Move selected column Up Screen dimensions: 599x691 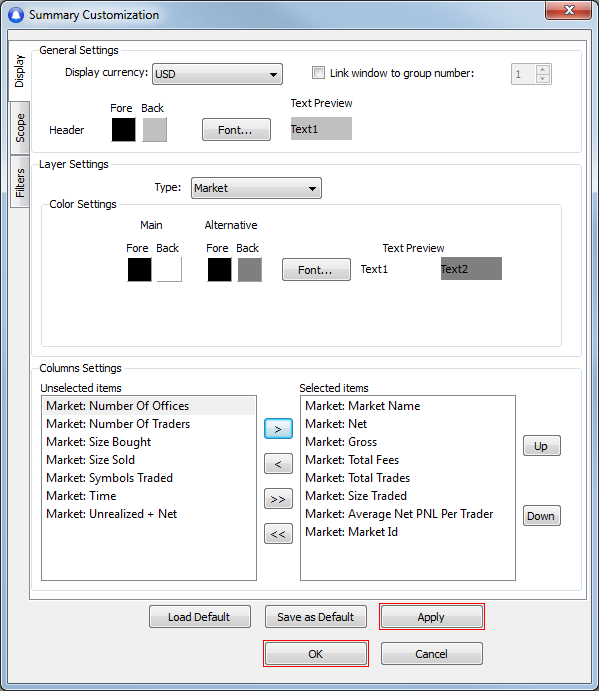pyautogui.click(x=542, y=446)
